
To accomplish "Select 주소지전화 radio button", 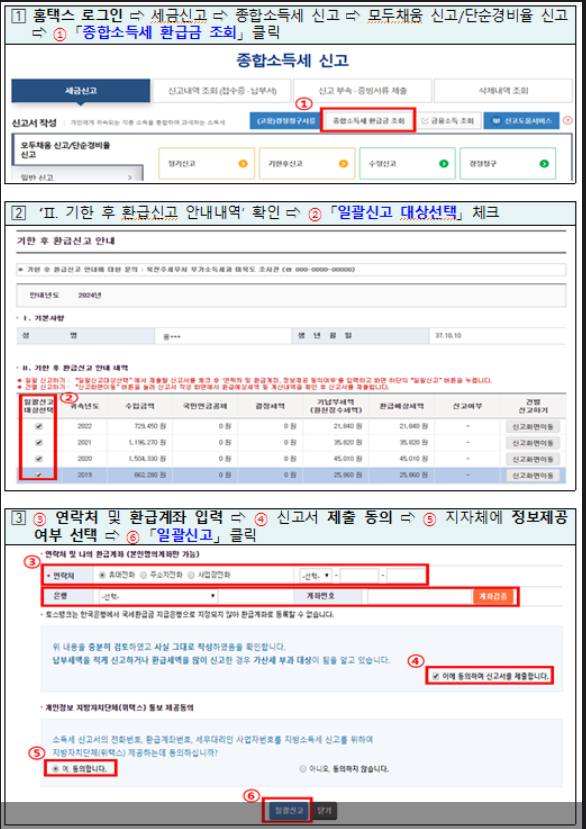I will 143,575.
